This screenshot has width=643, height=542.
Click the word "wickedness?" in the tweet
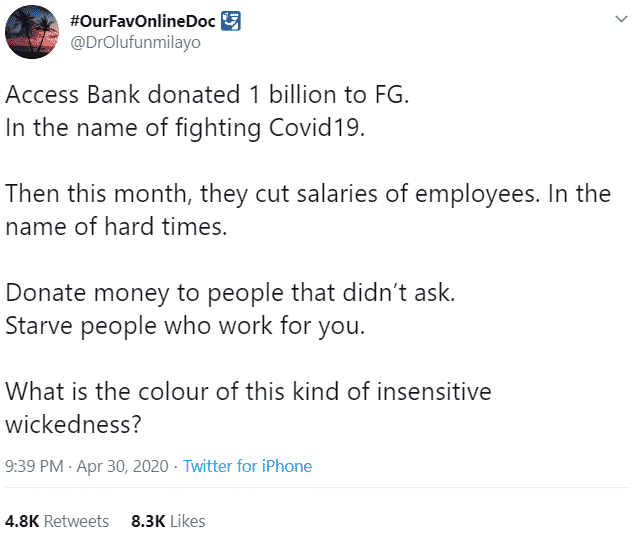click(74, 423)
